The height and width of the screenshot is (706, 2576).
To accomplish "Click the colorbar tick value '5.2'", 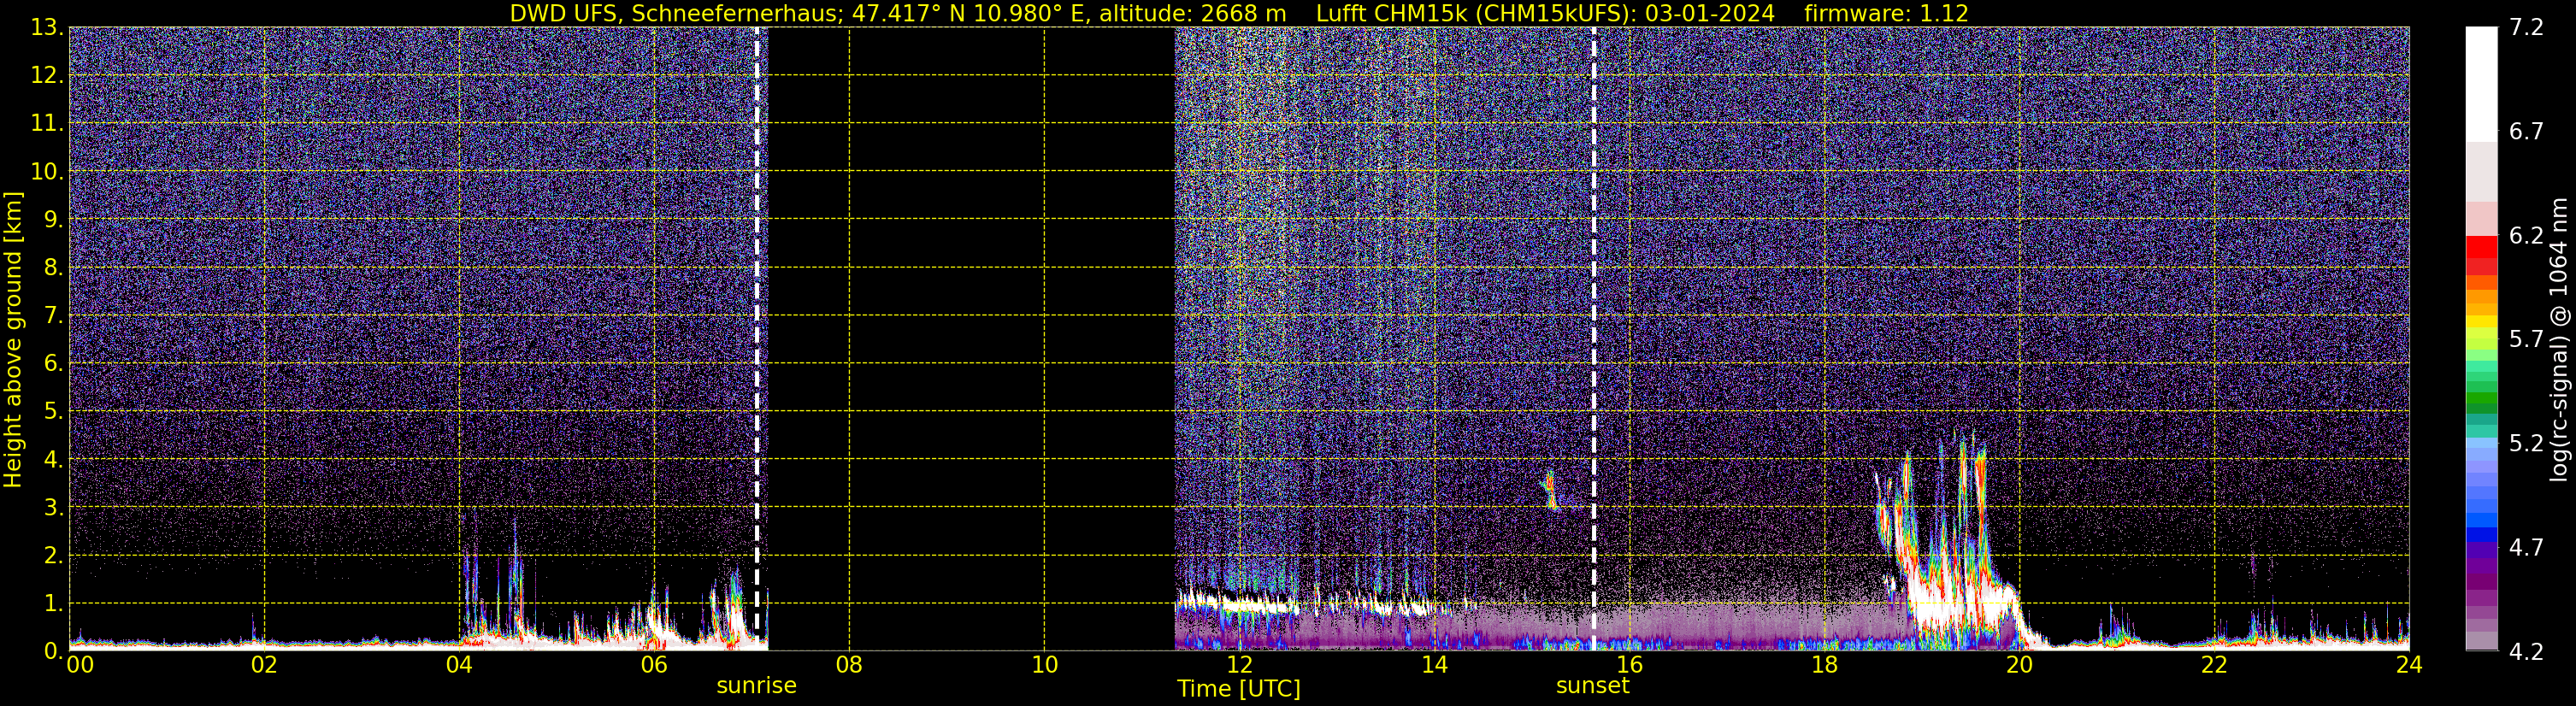I will pos(2526,444).
